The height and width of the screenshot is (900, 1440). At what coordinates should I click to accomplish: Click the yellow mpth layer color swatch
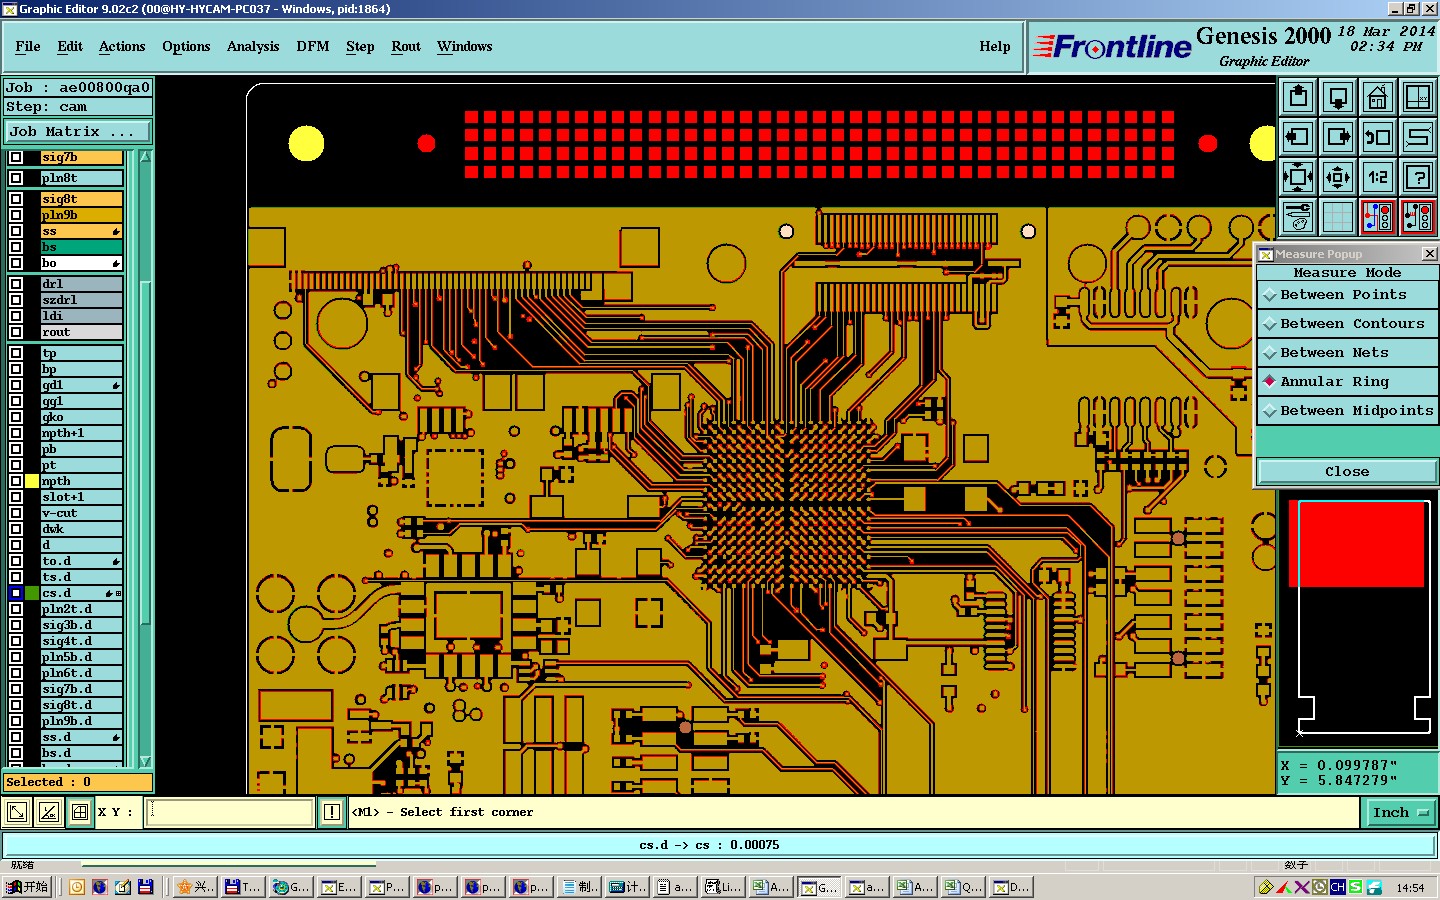tap(32, 481)
